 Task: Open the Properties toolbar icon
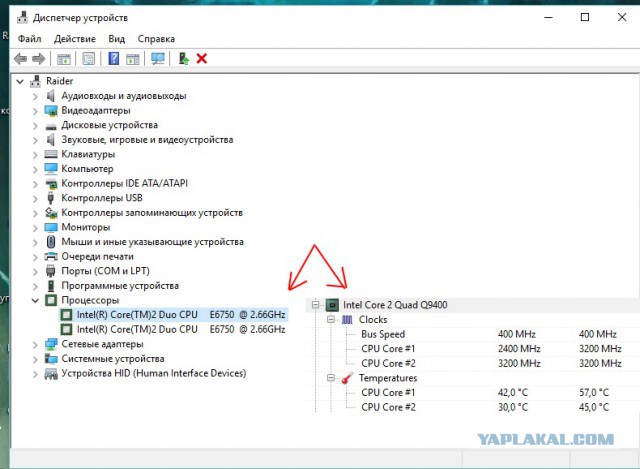click(x=89, y=59)
